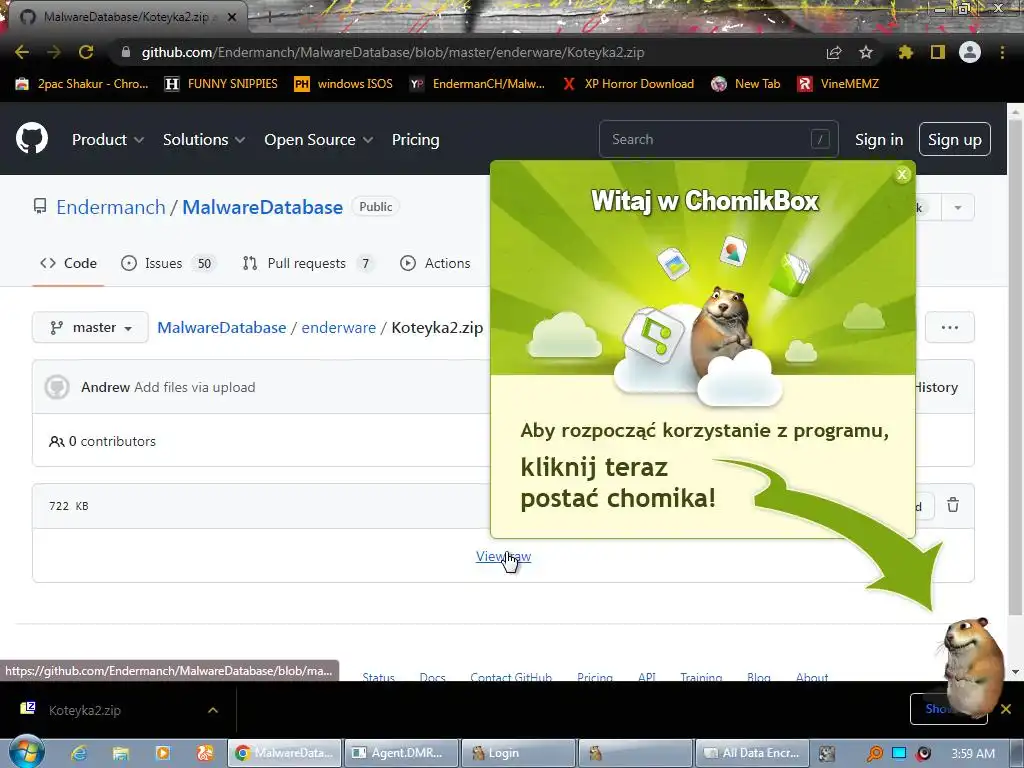Image resolution: width=1024 pixels, height=768 pixels.
Task: Click Sign in link
Action: pyautogui.click(x=879, y=140)
